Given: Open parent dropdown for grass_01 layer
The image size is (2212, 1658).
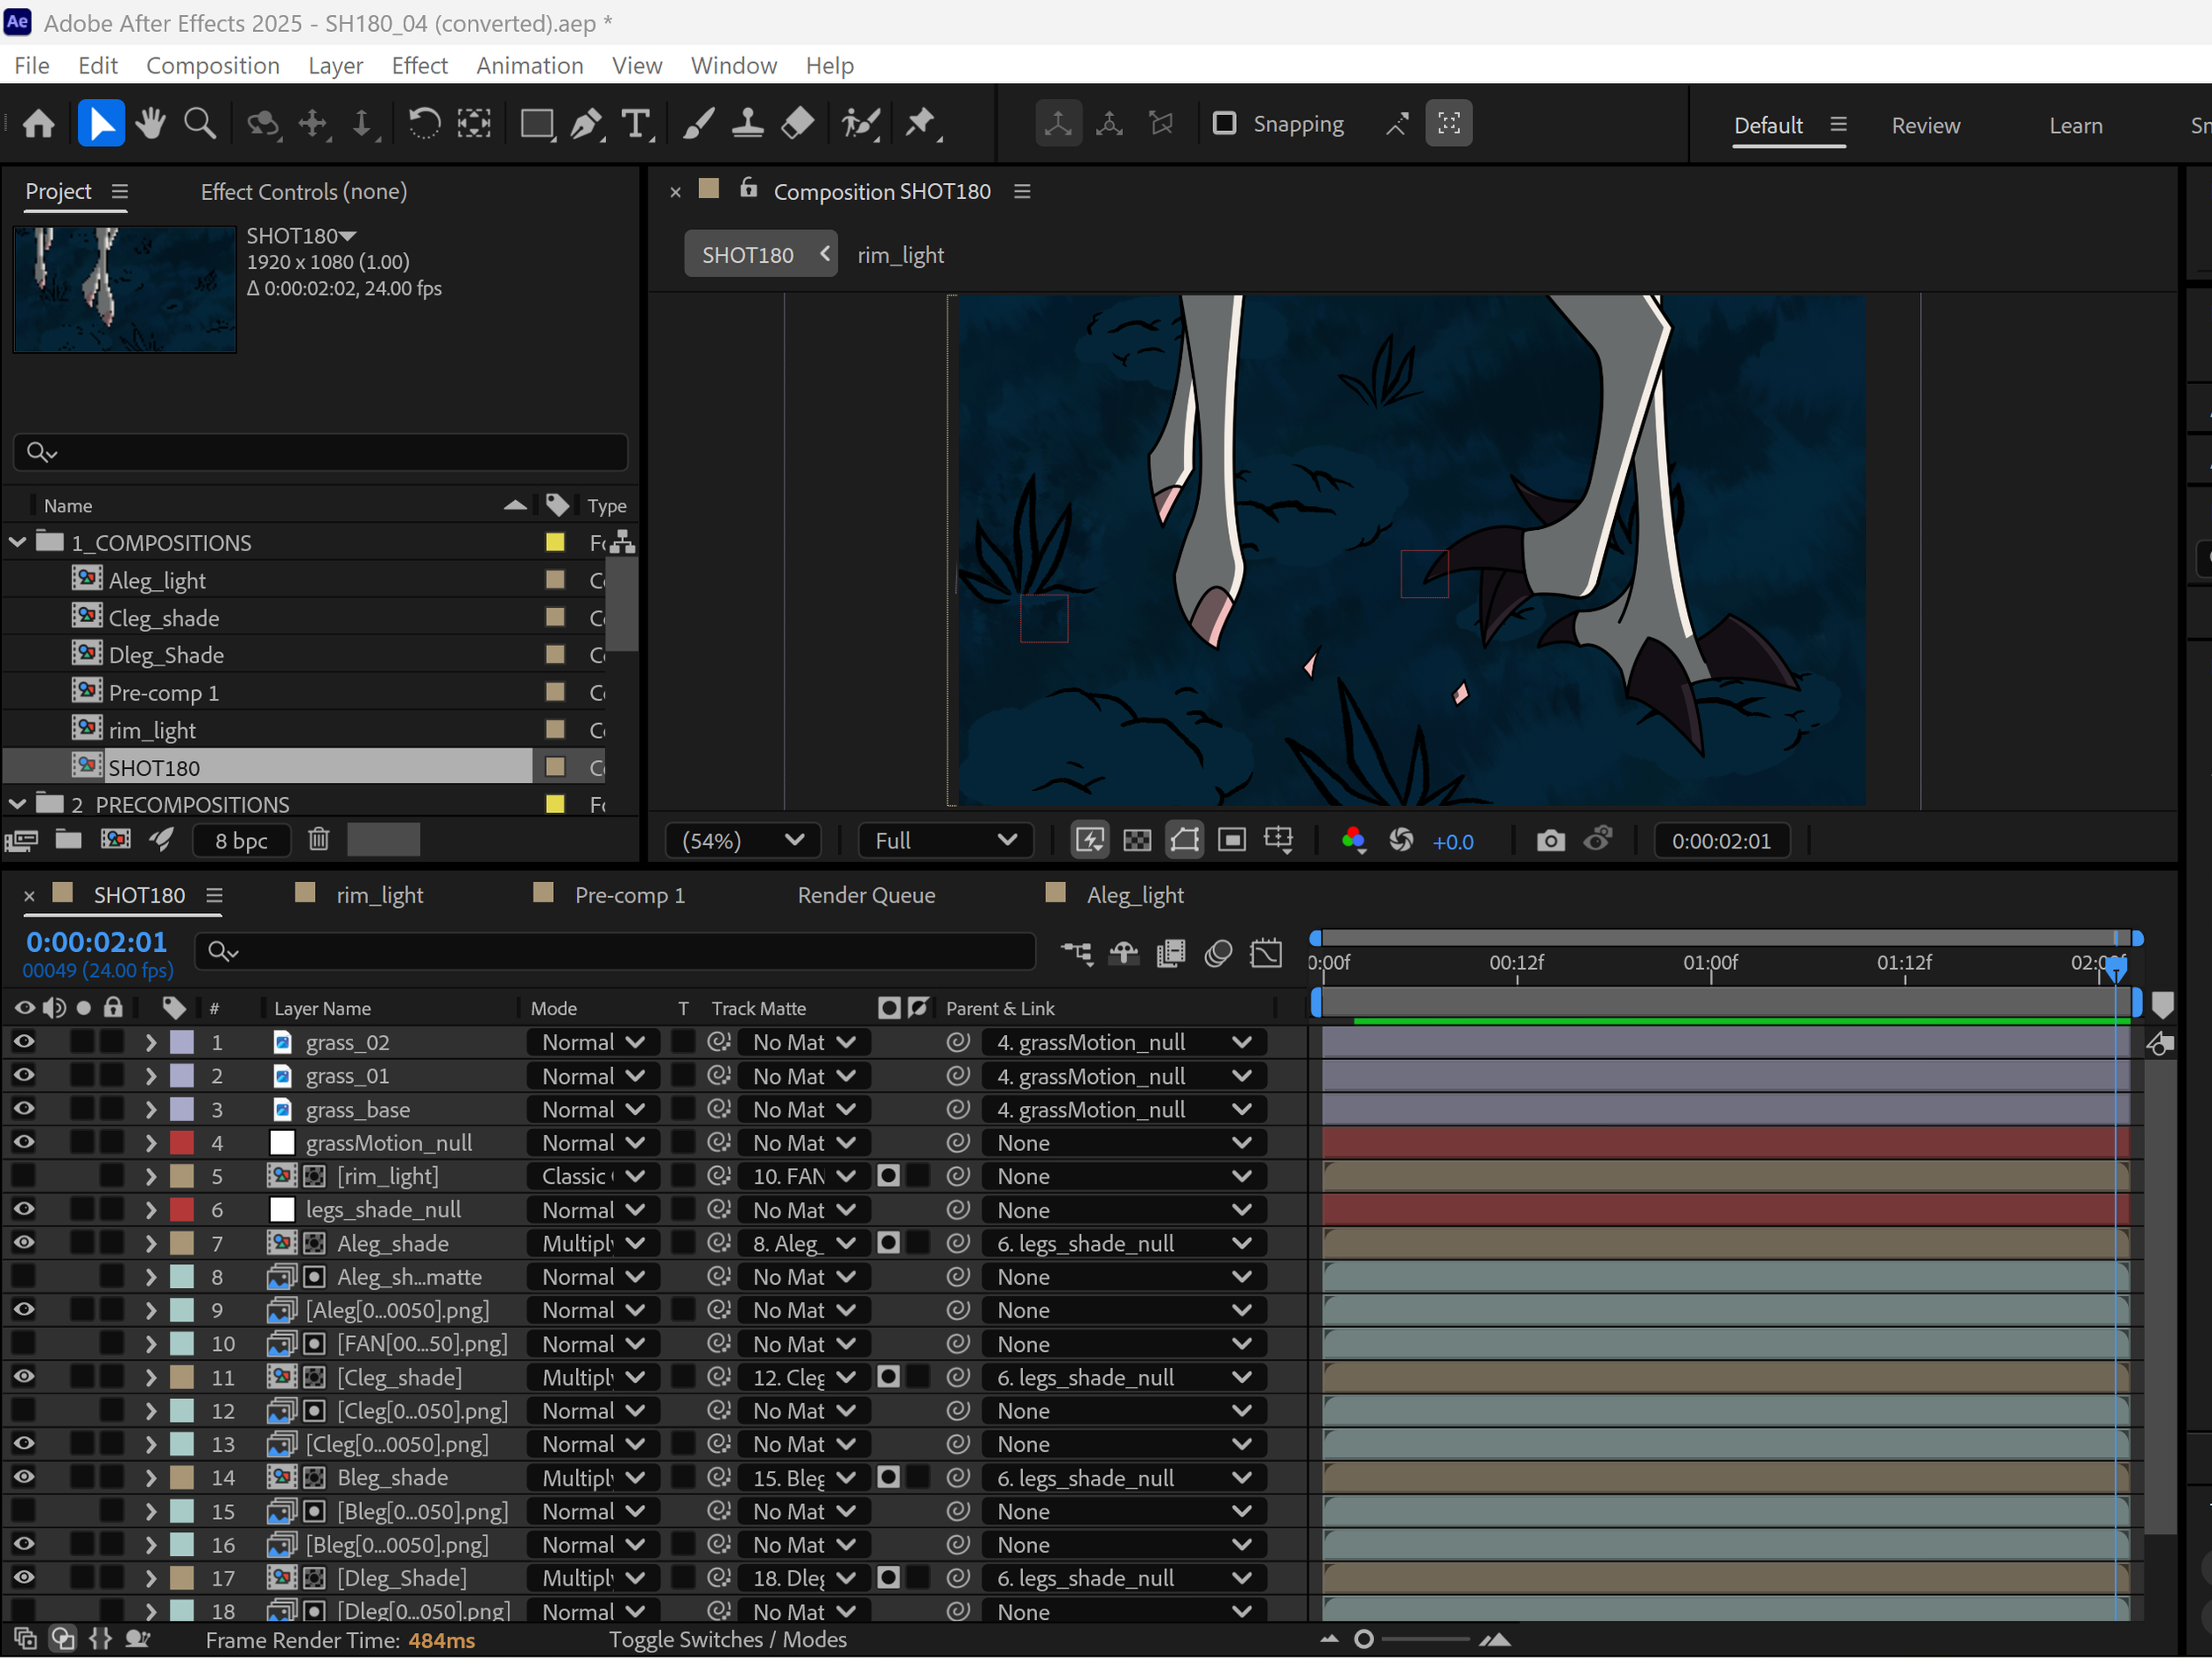Looking at the screenshot, I should pyautogui.click(x=1124, y=1076).
